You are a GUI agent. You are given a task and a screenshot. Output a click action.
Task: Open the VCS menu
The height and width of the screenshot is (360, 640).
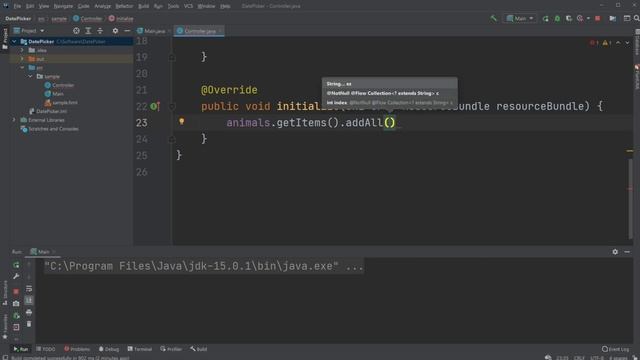[188, 6]
